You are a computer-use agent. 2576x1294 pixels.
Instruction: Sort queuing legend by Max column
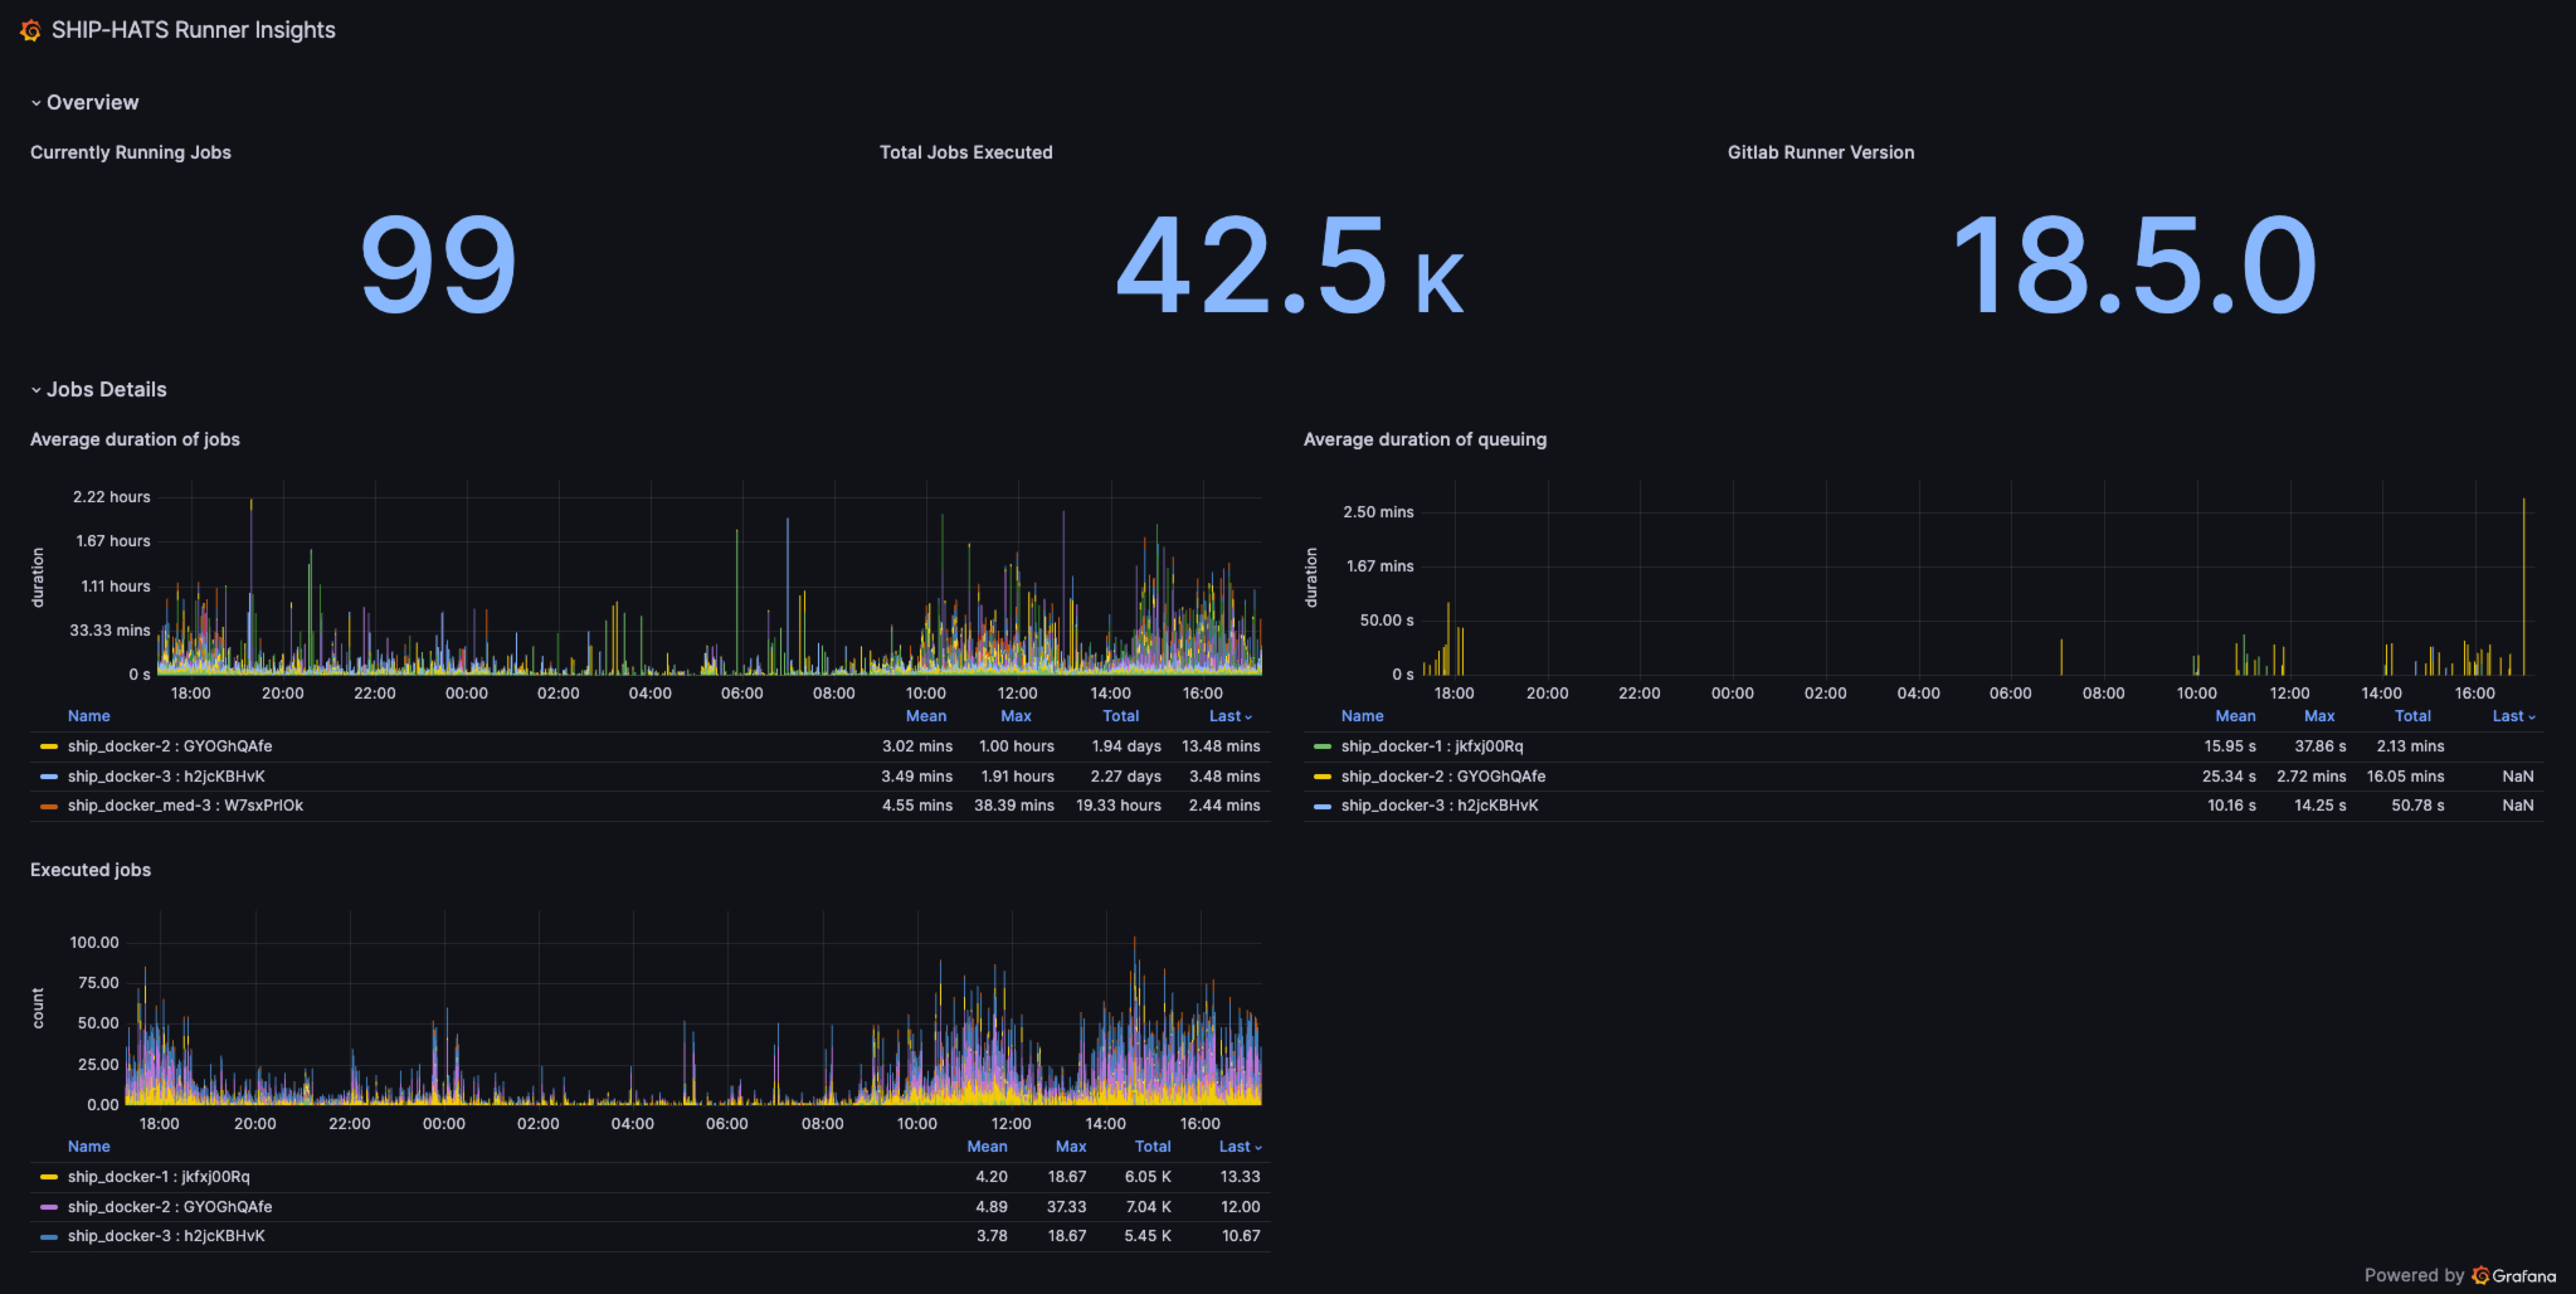click(2319, 716)
